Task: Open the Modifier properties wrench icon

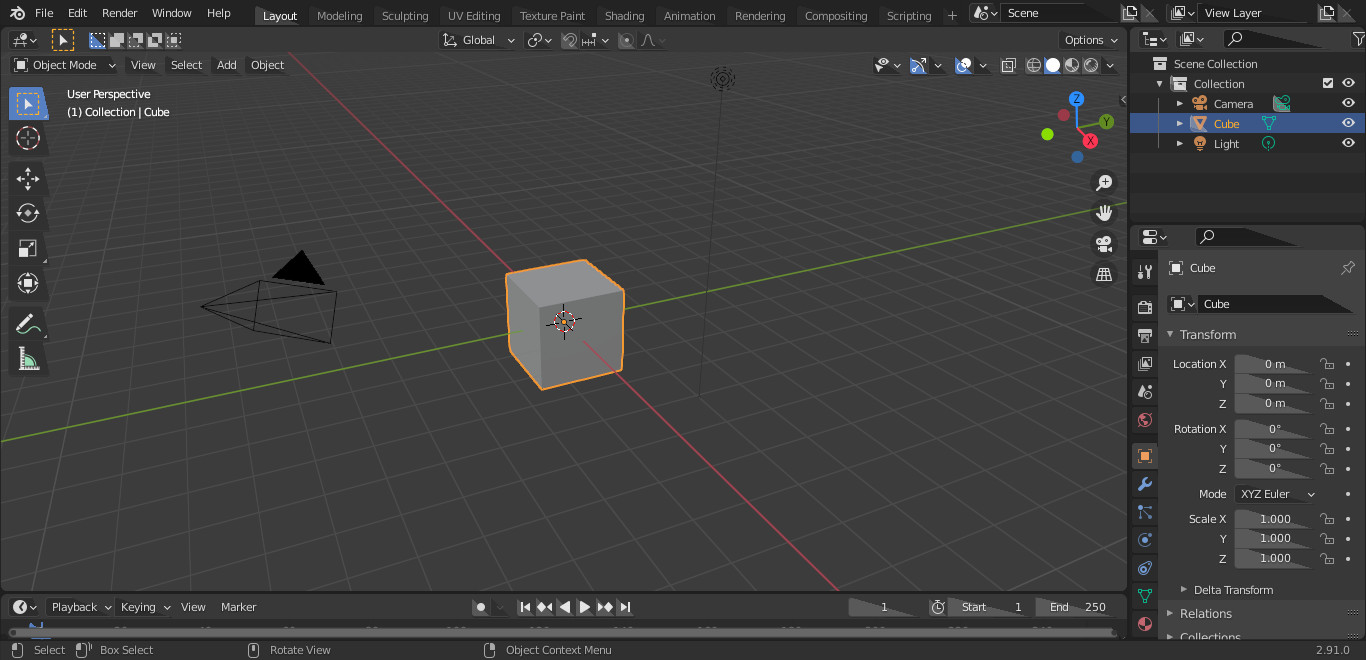Action: [1144, 484]
